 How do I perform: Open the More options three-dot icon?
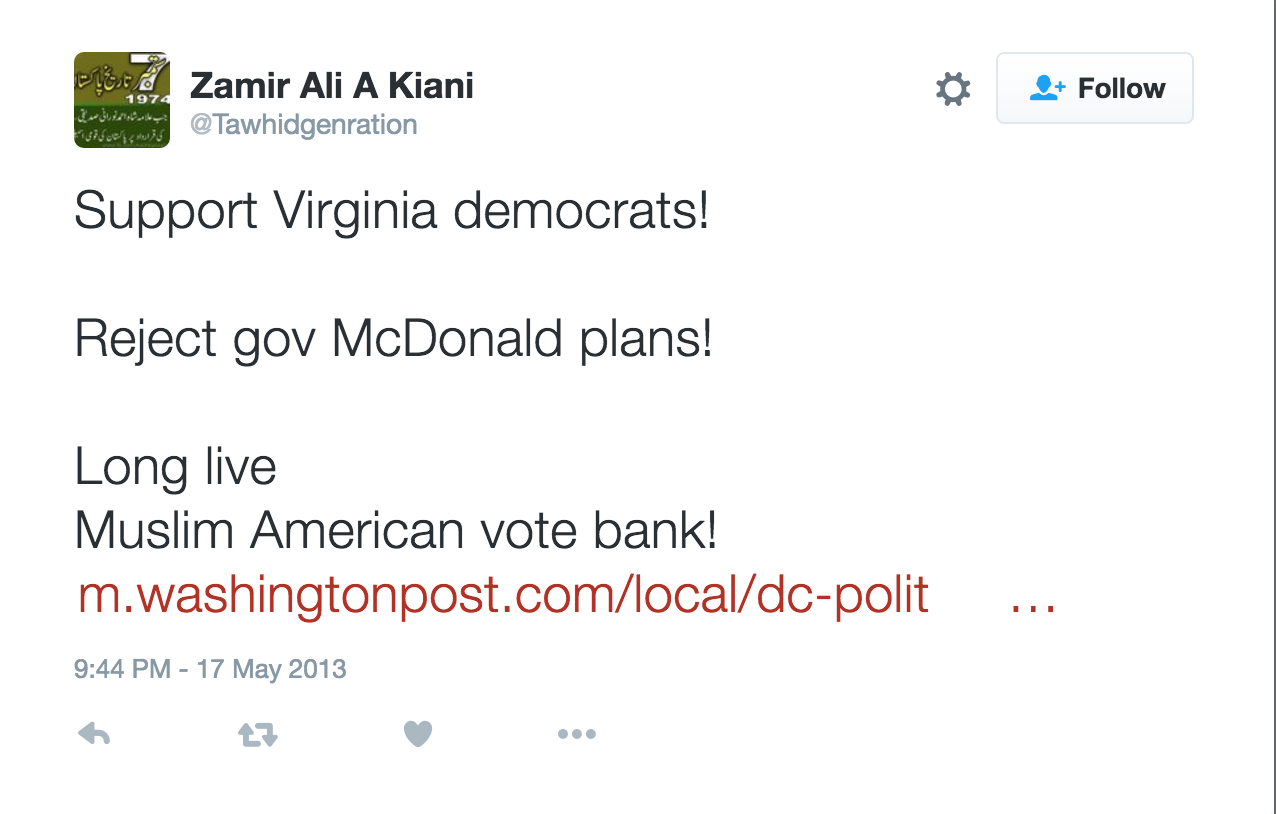click(x=577, y=735)
